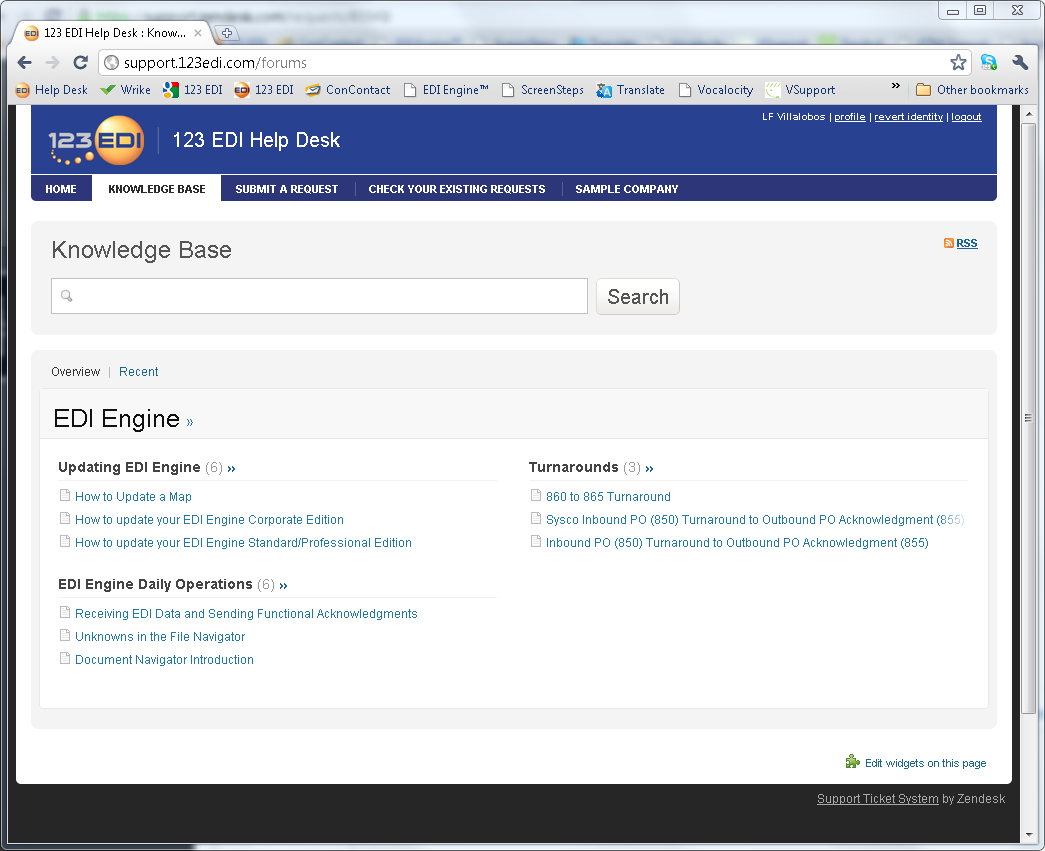The height and width of the screenshot is (851, 1045).
Task: Bookmark this page with the star icon
Action: tap(958, 63)
